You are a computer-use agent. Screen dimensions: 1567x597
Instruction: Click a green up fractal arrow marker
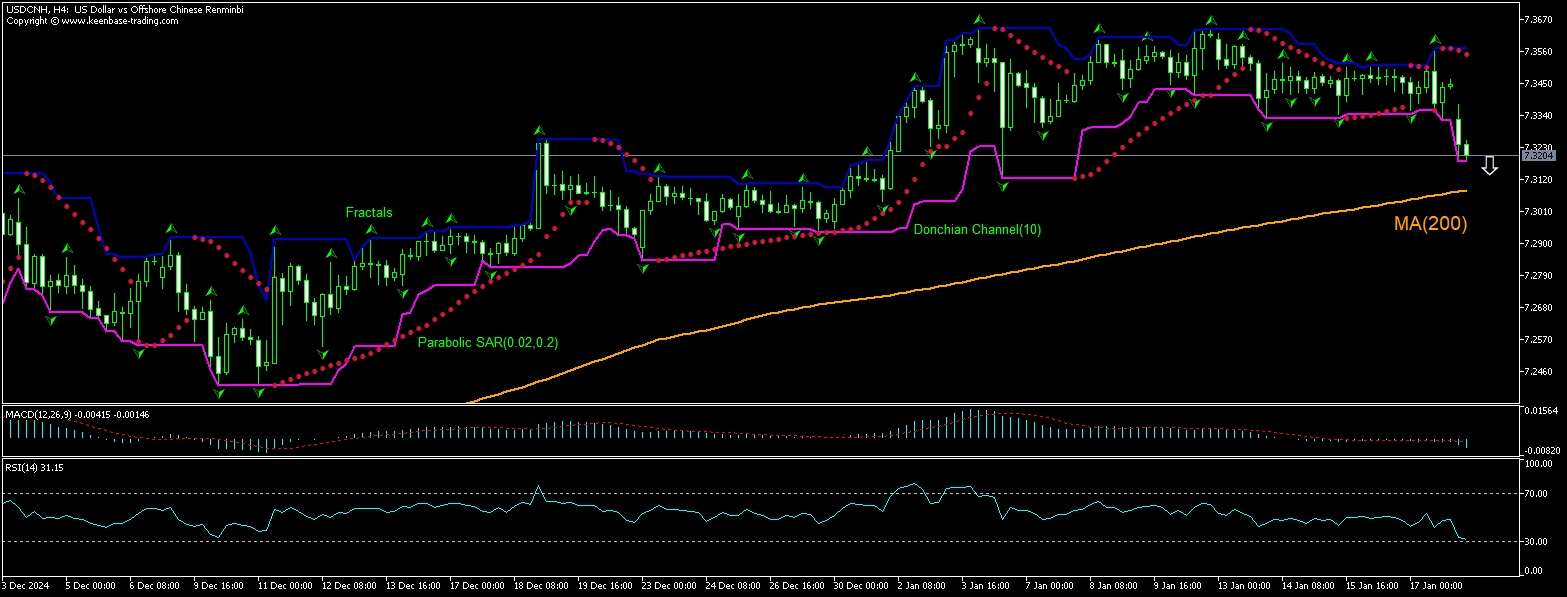click(429, 222)
